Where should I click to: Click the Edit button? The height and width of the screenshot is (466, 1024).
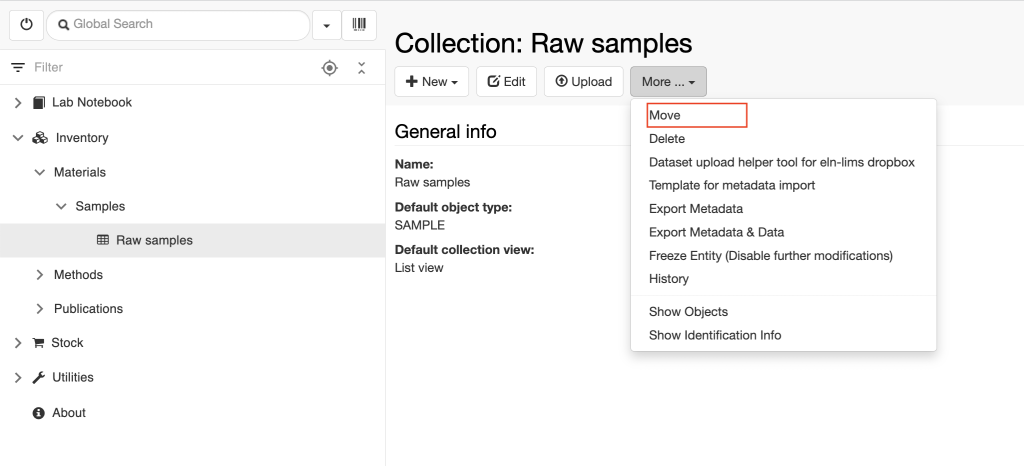(x=507, y=82)
